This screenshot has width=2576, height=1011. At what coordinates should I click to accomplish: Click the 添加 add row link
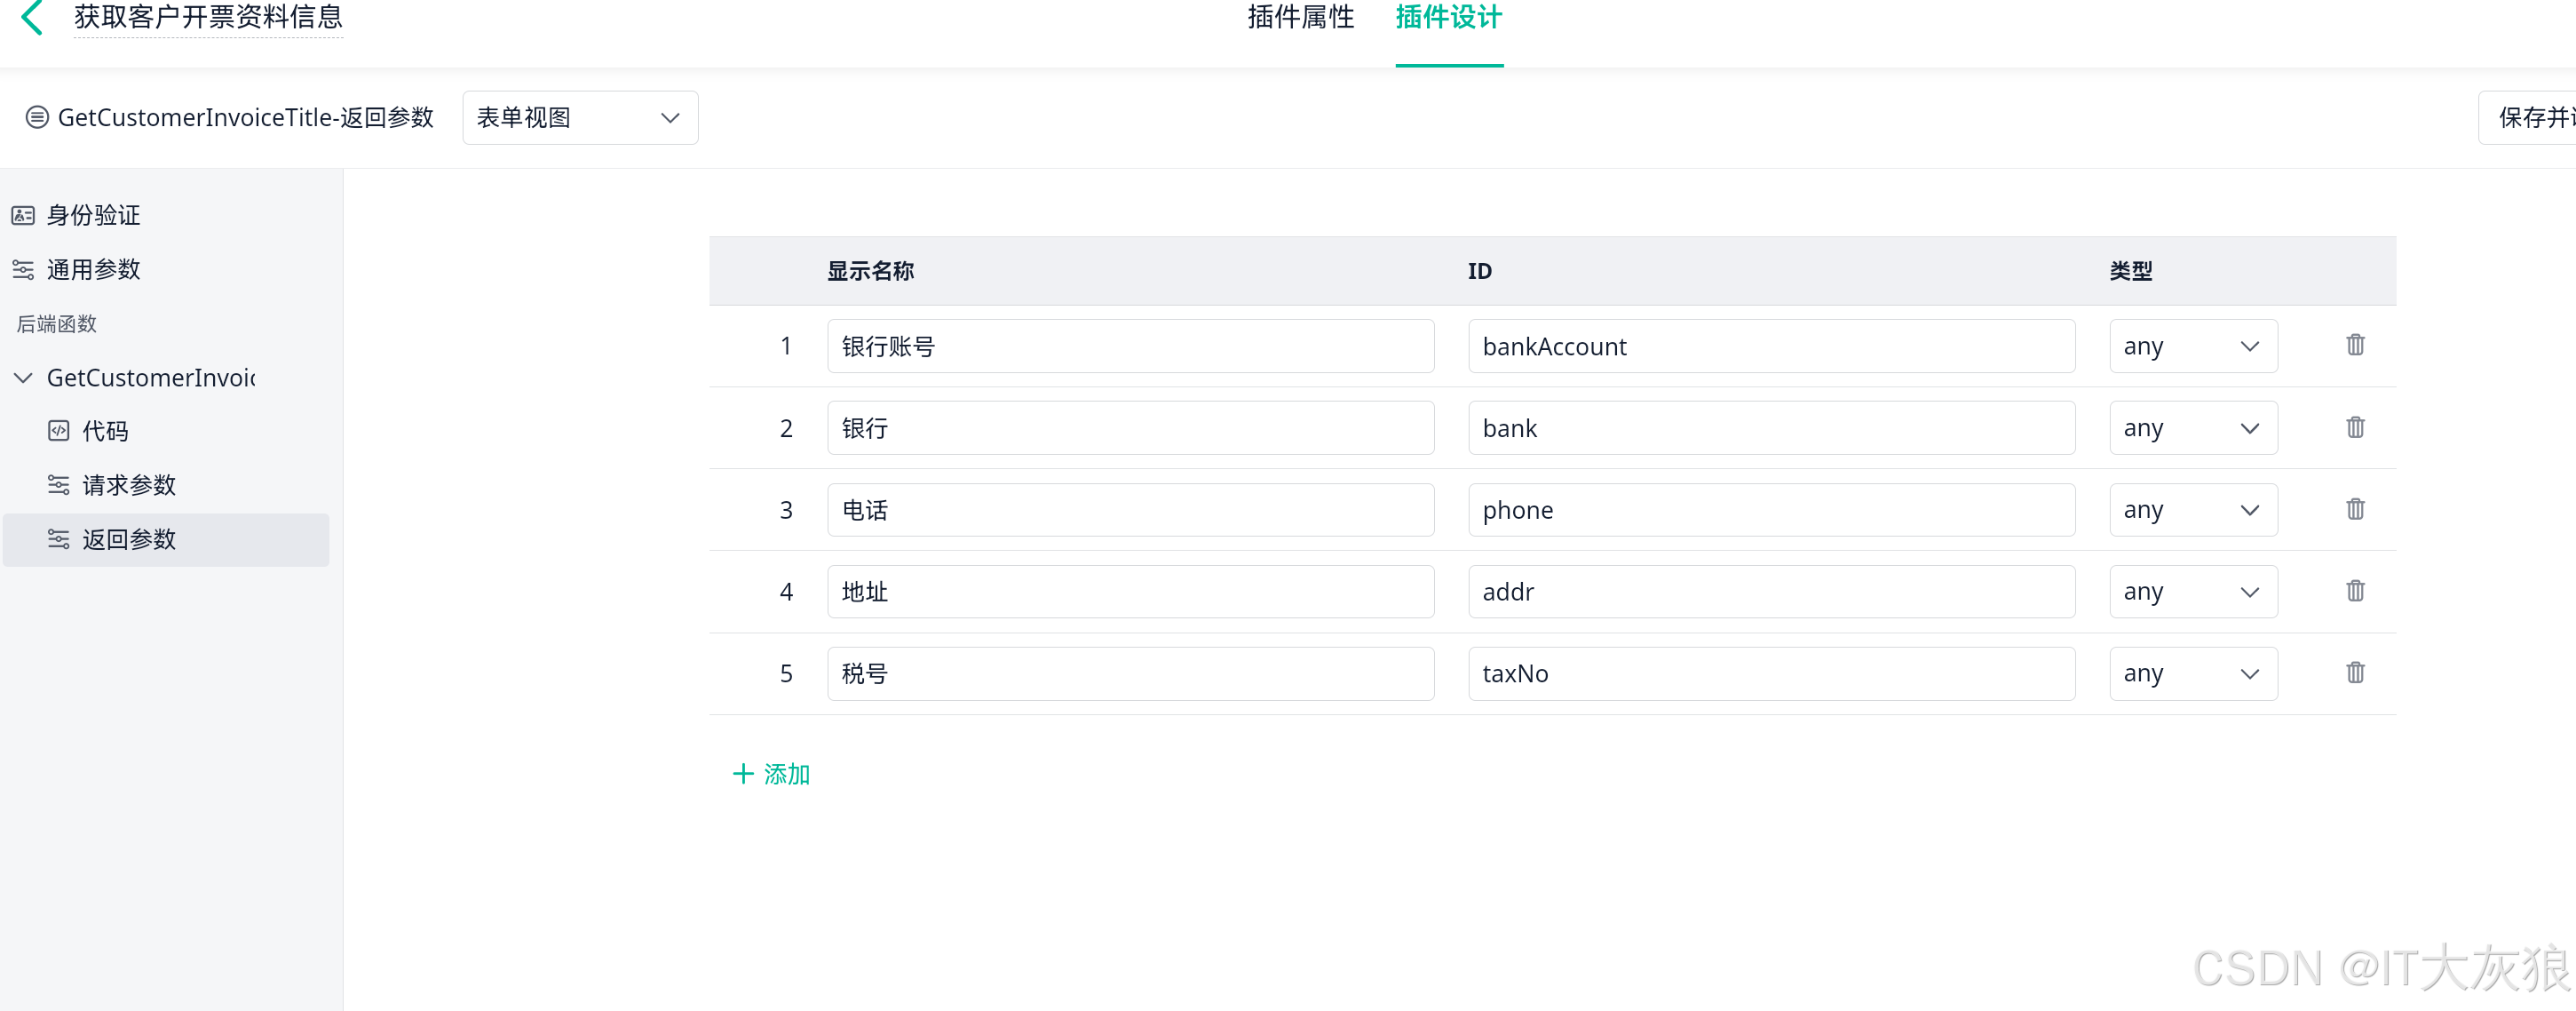coord(771,774)
